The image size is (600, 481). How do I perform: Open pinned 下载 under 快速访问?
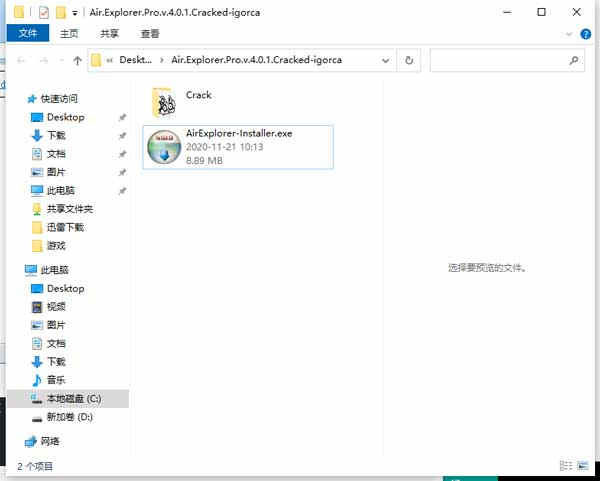(56, 135)
